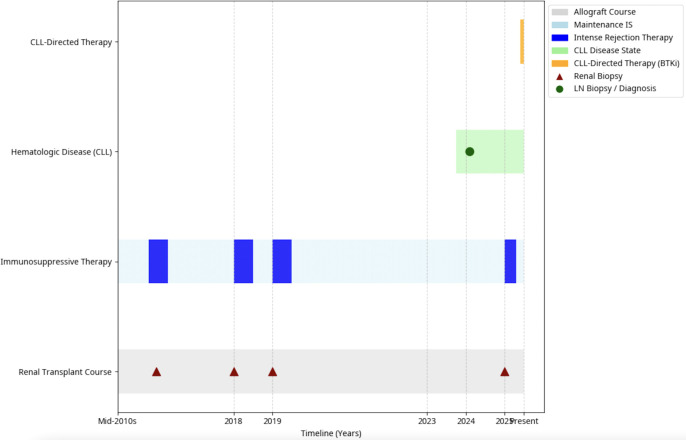The height and width of the screenshot is (440, 686).
Task: Click the 'Allograft Course' legend label
Action: [x=605, y=12]
